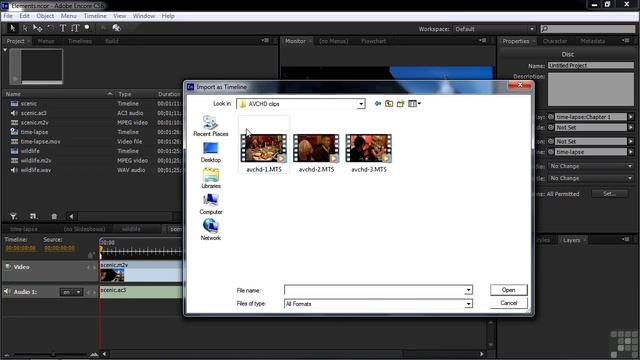
Task: Open second No Change dropdown
Action: tap(591, 178)
